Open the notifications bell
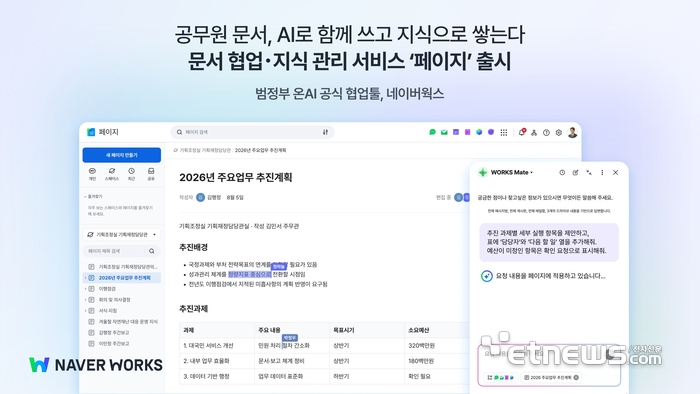The height and width of the screenshot is (394, 700). 521,132
